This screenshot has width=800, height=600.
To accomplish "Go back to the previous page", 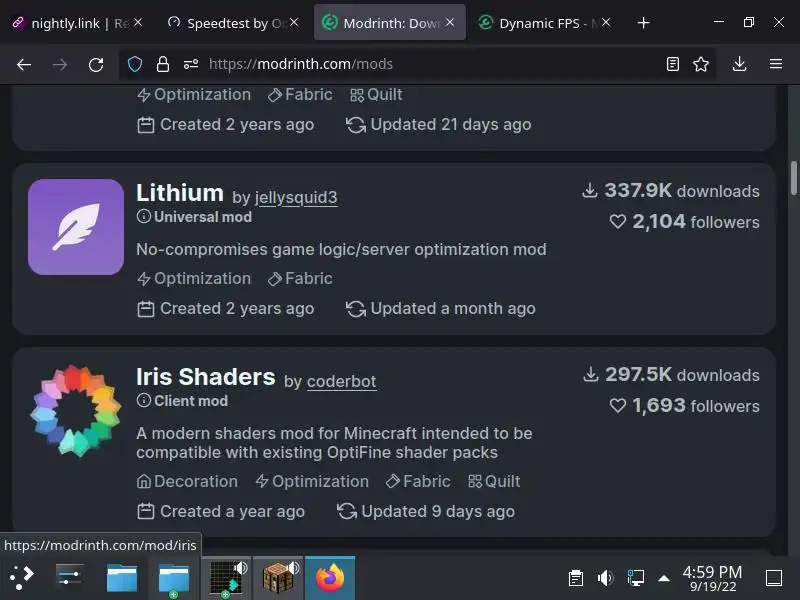I will [24, 64].
